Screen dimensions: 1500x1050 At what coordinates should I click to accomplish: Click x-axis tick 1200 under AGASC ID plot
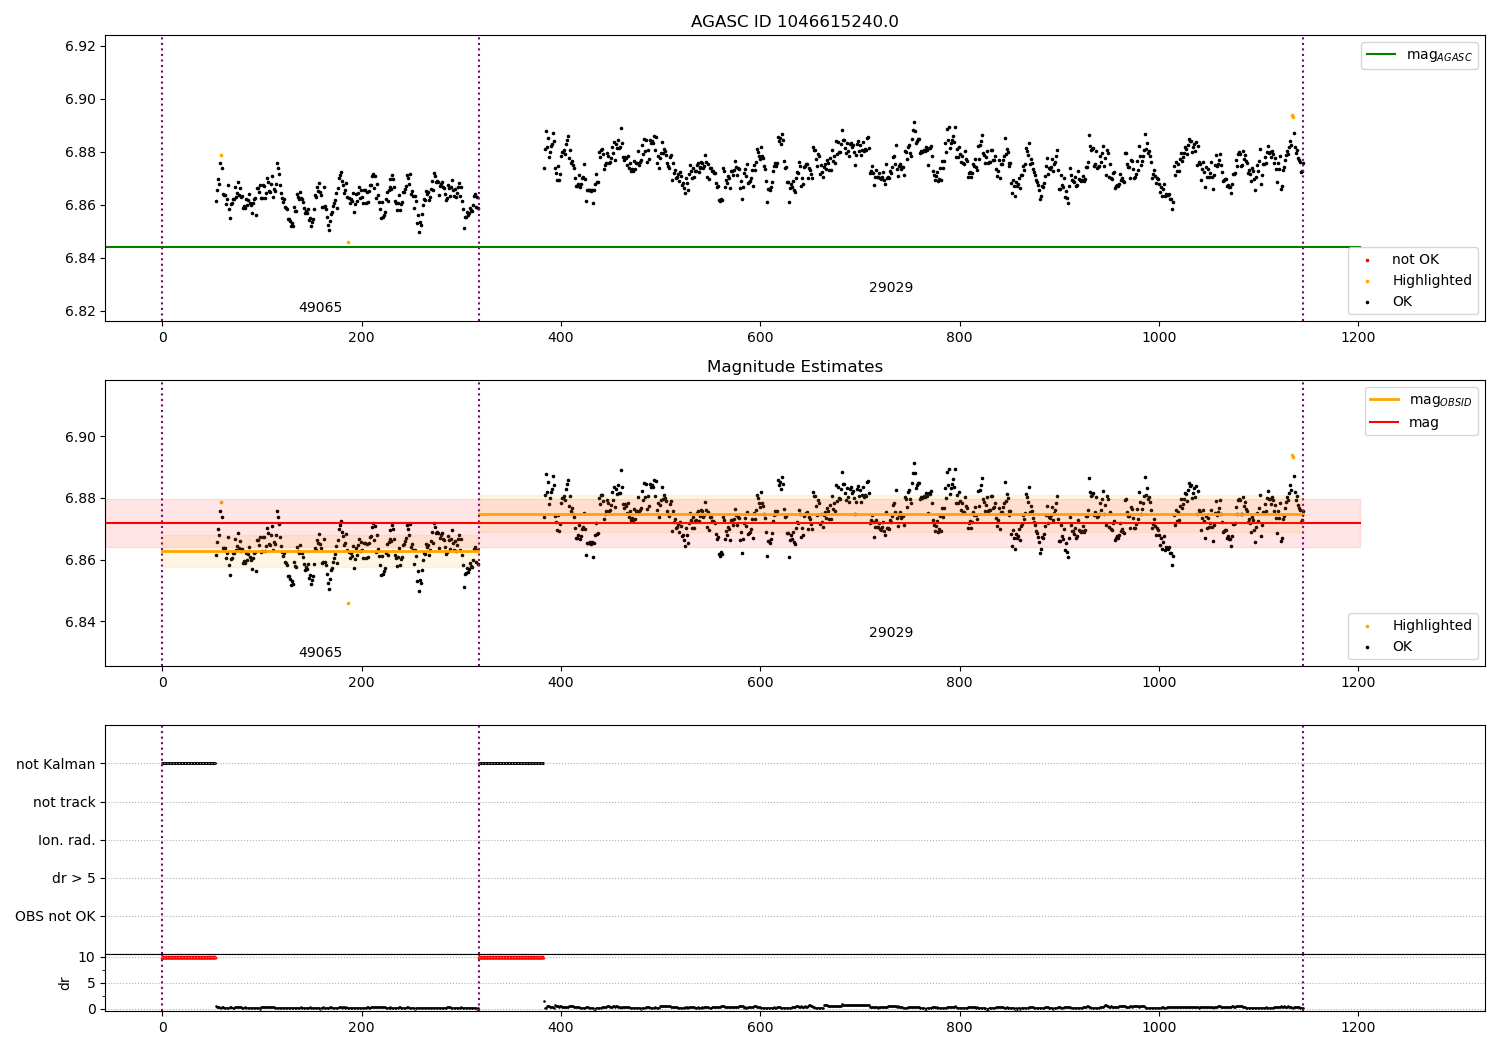pos(1358,338)
